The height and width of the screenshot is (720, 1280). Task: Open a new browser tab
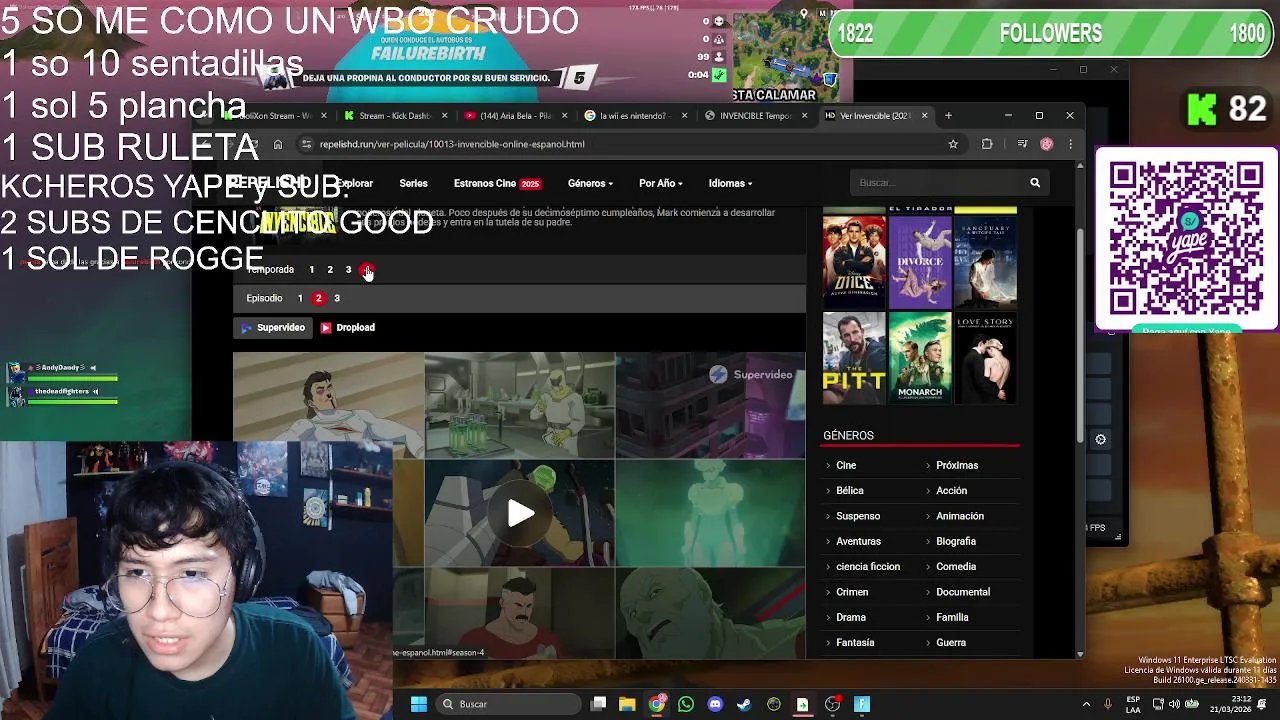tap(948, 115)
